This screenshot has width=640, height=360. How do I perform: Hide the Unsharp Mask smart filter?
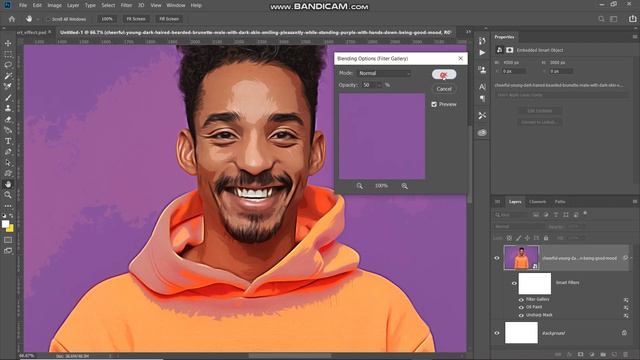(521, 315)
